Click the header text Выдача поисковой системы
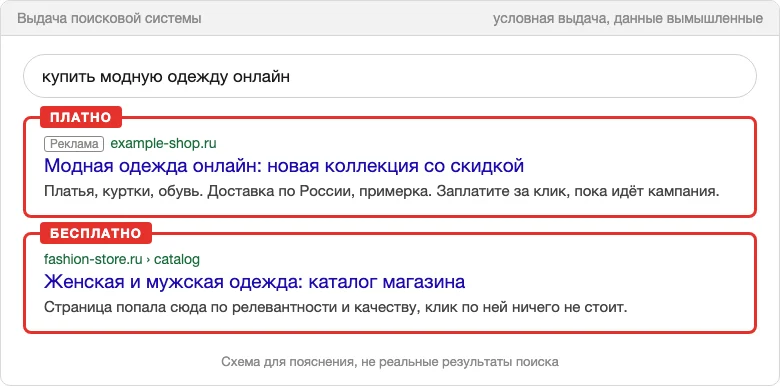This screenshot has width=780, height=386. pyautogui.click(x=109, y=19)
